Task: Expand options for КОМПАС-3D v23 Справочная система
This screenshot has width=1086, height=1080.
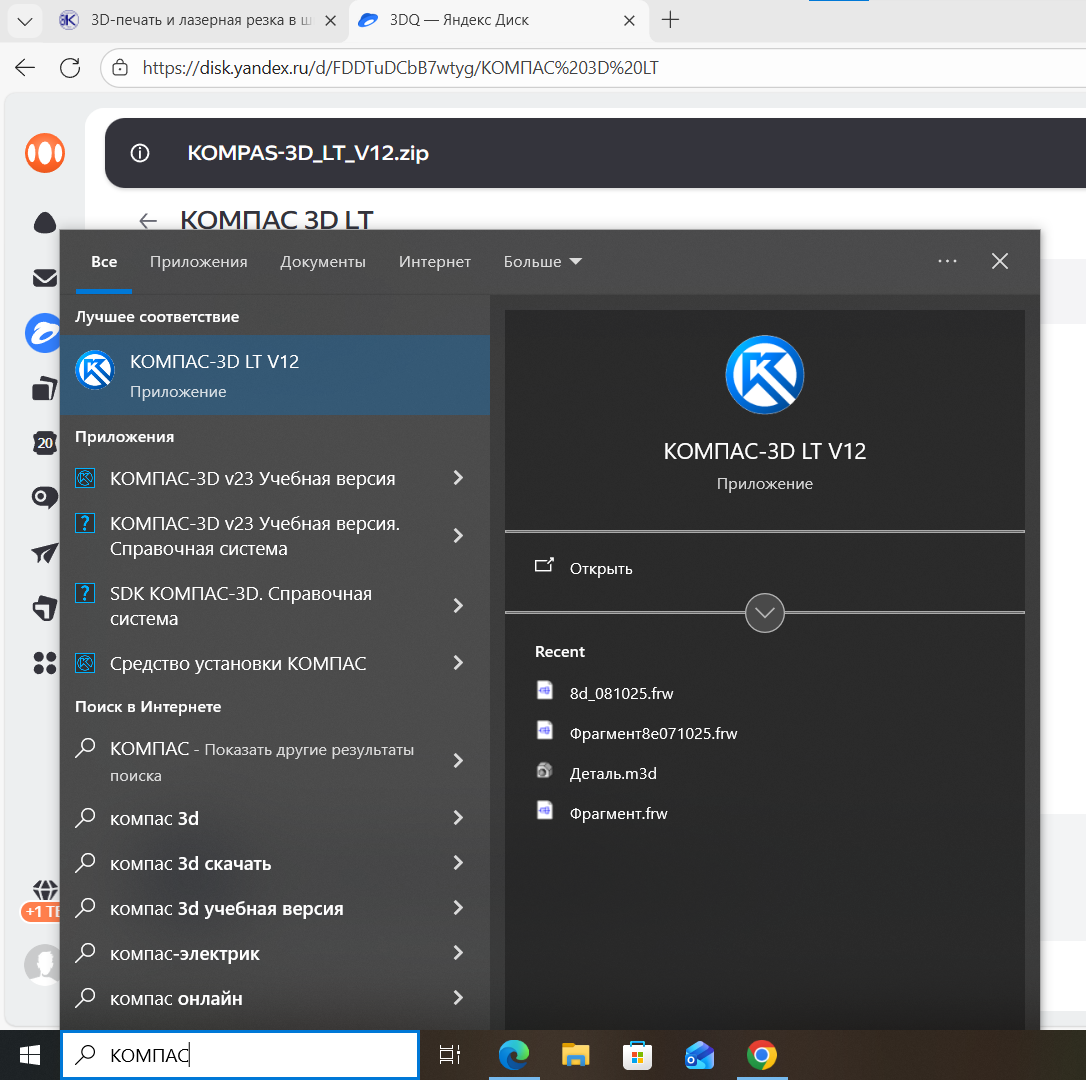Action: coord(458,535)
